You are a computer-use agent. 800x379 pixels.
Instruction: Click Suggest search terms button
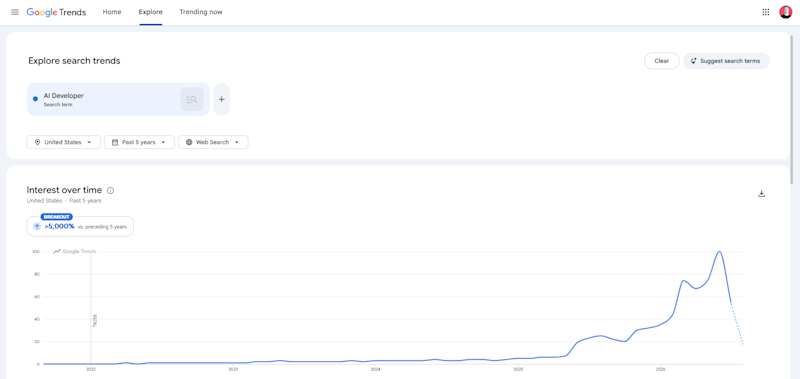726,61
